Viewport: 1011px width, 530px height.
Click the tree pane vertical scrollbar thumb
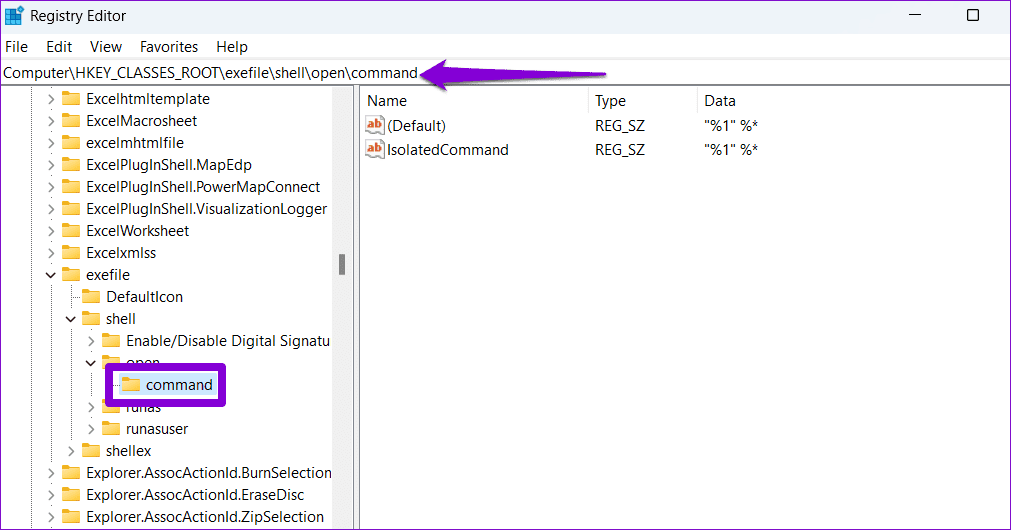342,264
